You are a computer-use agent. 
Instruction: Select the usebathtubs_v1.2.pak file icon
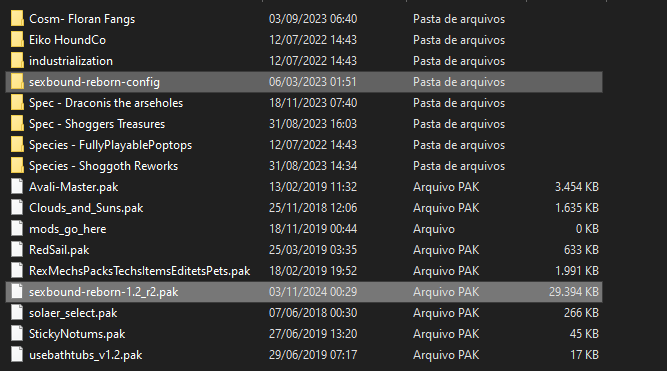17,355
